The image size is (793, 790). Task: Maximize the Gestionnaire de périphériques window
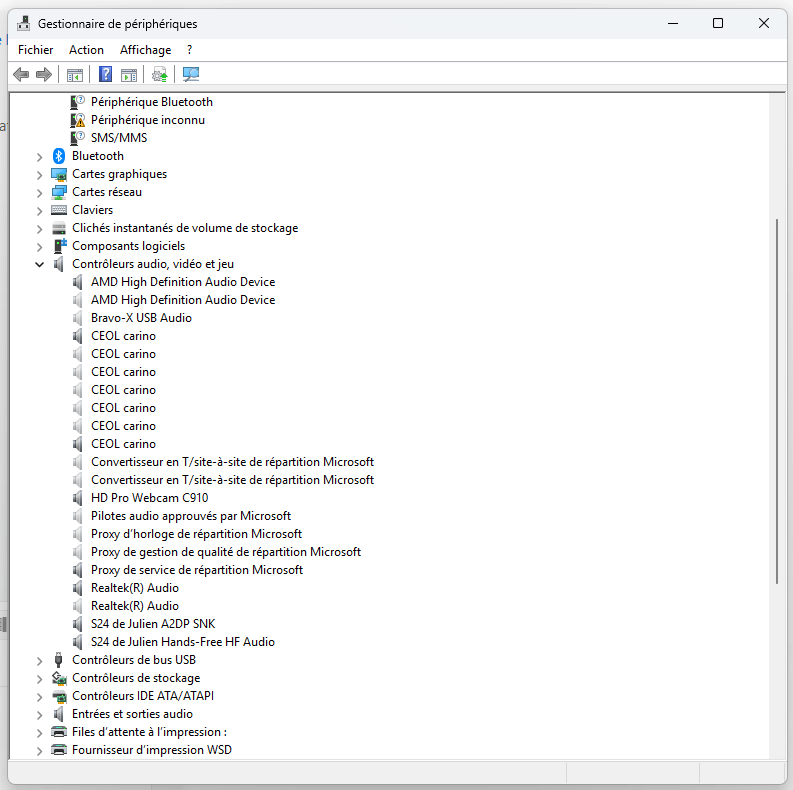point(718,23)
